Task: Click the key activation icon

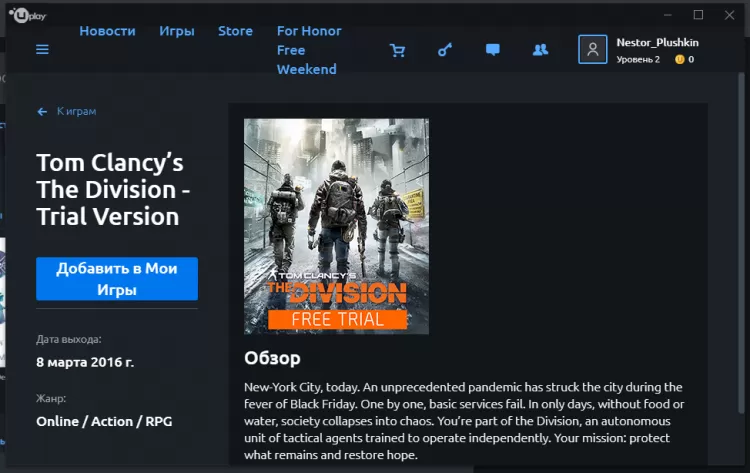Action: click(x=445, y=50)
